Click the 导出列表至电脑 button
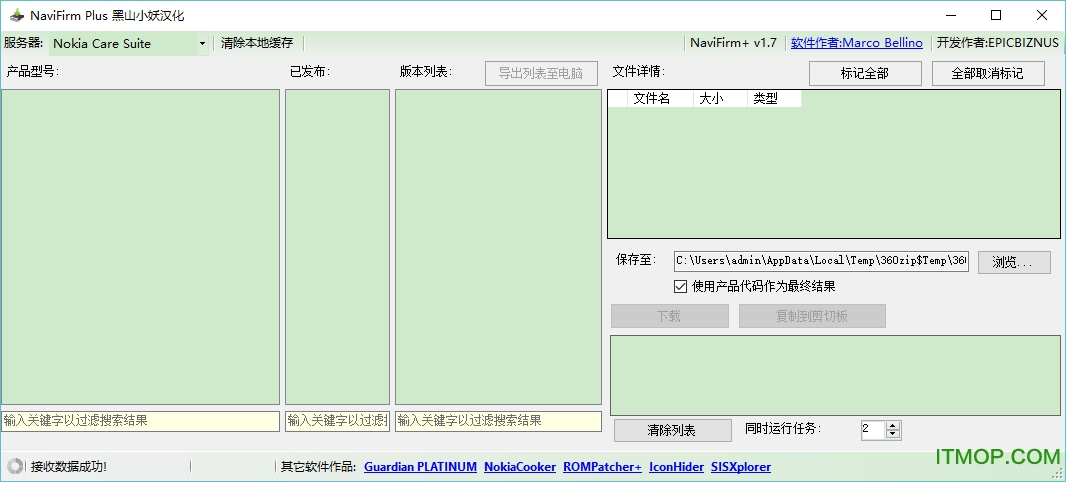The width and height of the screenshot is (1066, 482). point(541,73)
